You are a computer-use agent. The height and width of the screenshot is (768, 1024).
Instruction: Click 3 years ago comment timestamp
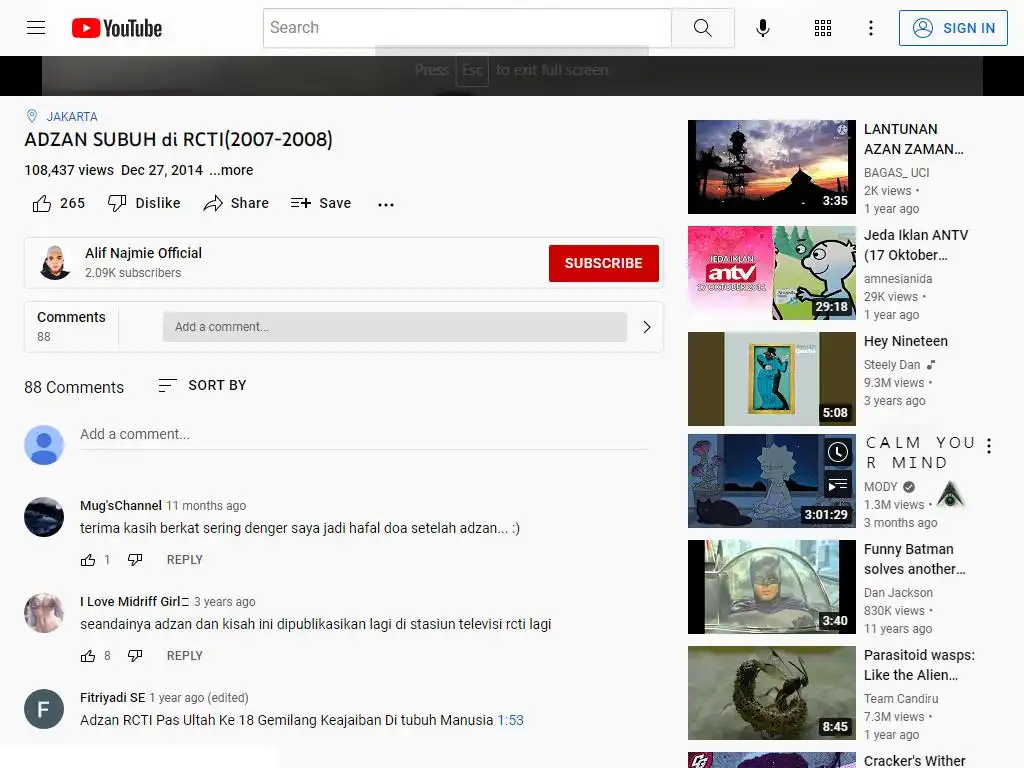(x=225, y=601)
